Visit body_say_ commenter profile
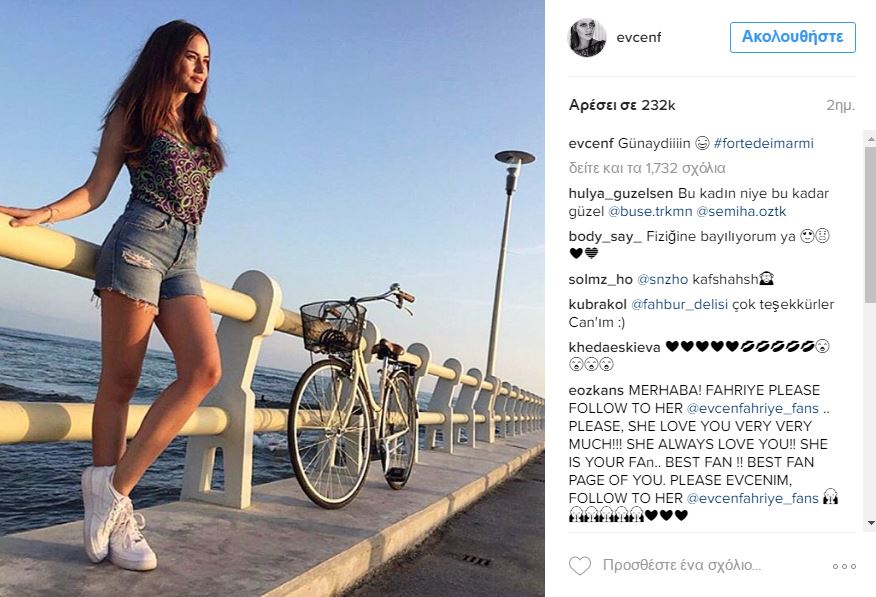Screen dimensions: 876x597 [605, 237]
